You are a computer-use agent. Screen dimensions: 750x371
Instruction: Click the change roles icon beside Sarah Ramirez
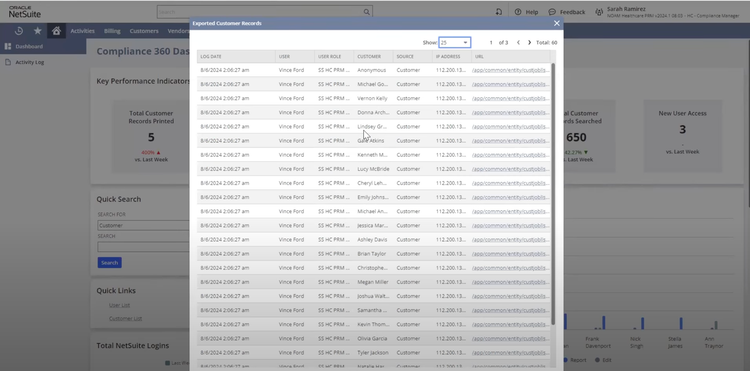(x=599, y=12)
